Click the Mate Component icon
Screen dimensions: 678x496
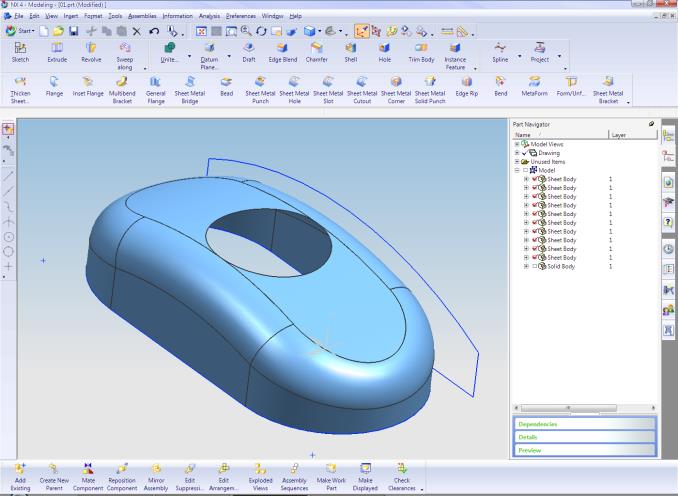tap(88, 477)
